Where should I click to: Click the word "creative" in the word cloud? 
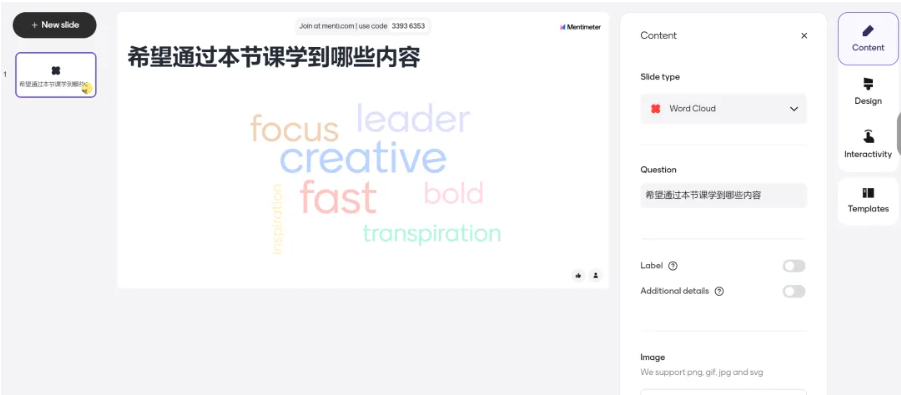(x=363, y=158)
